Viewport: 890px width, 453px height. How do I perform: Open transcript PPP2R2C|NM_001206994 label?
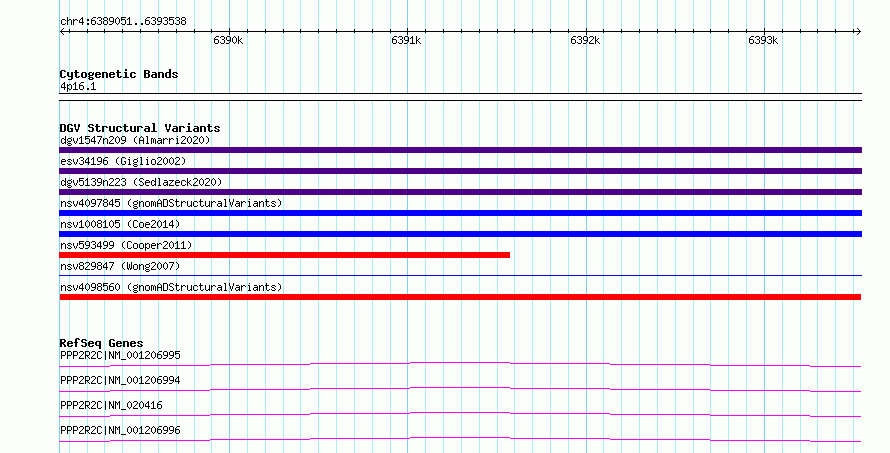click(120, 380)
